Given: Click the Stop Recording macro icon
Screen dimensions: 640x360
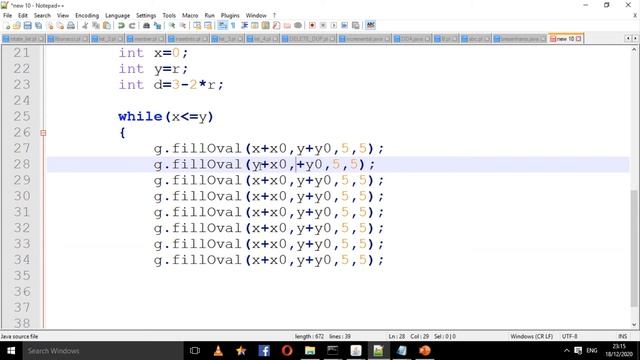Looking at the screenshot, I should coord(323,25).
